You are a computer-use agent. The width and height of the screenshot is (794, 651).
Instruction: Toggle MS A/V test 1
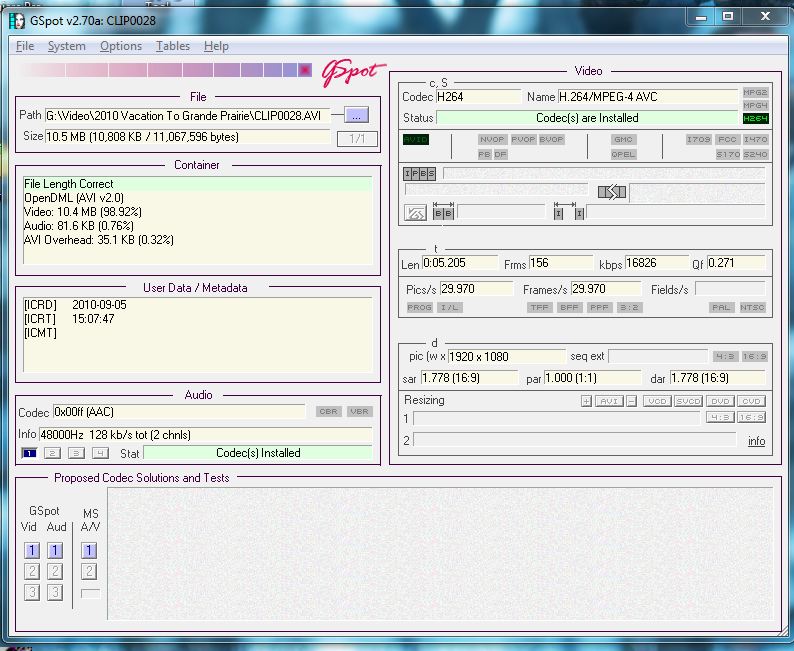point(89,550)
